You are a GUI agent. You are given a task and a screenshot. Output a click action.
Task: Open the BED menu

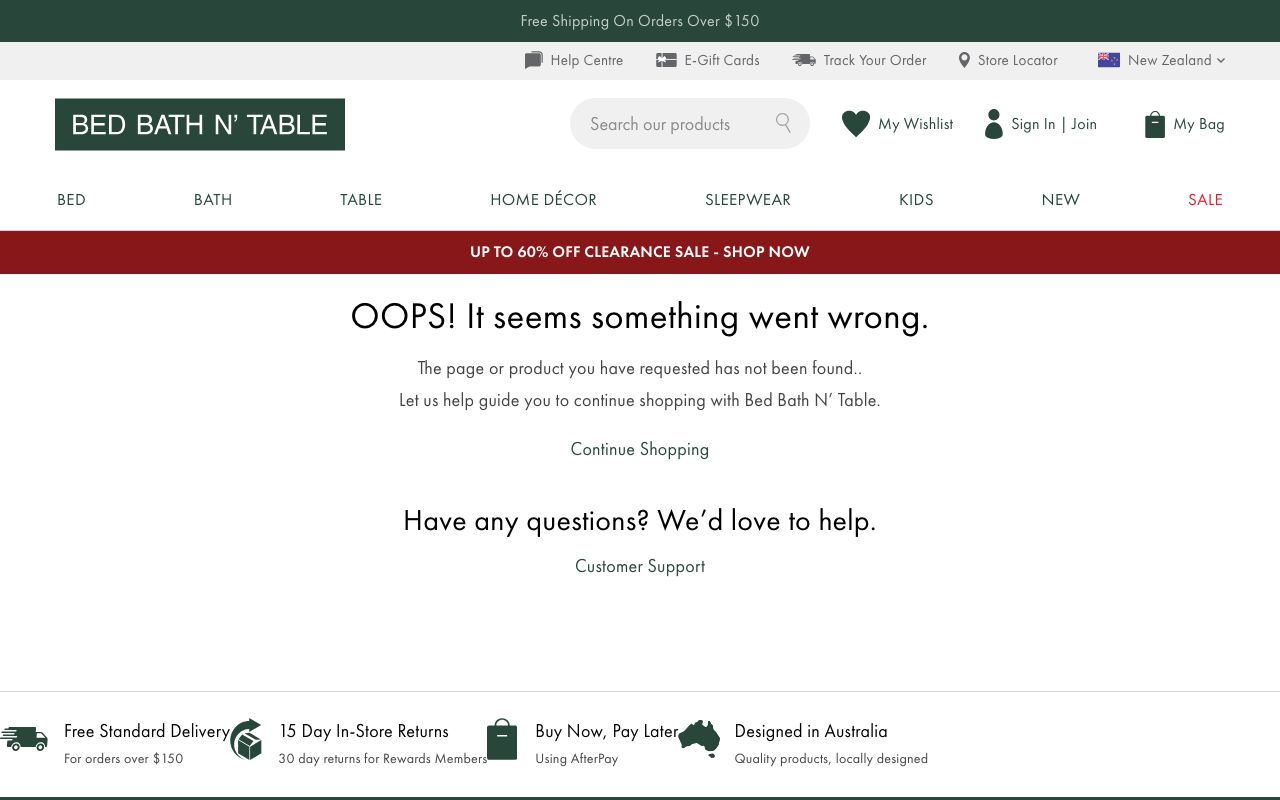71,200
